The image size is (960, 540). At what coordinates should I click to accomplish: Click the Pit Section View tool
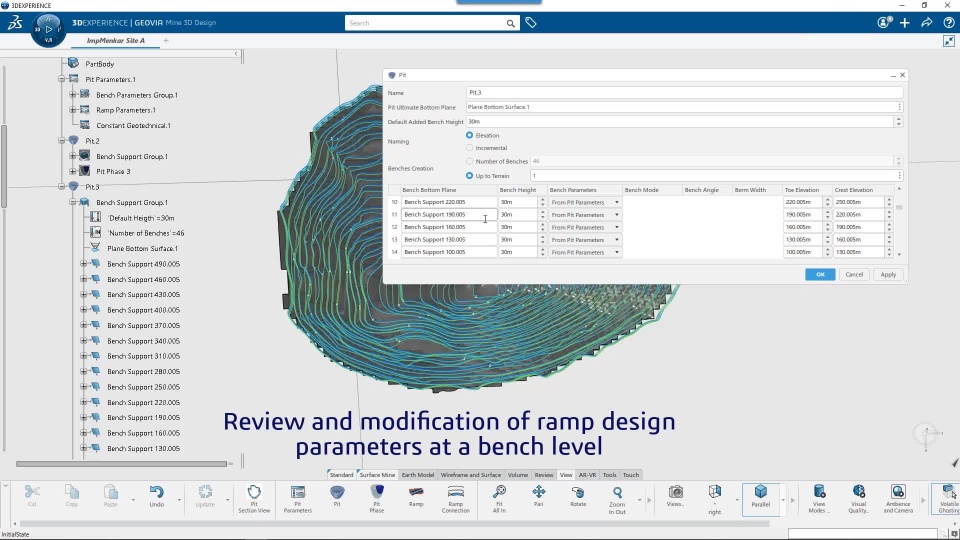point(253,498)
